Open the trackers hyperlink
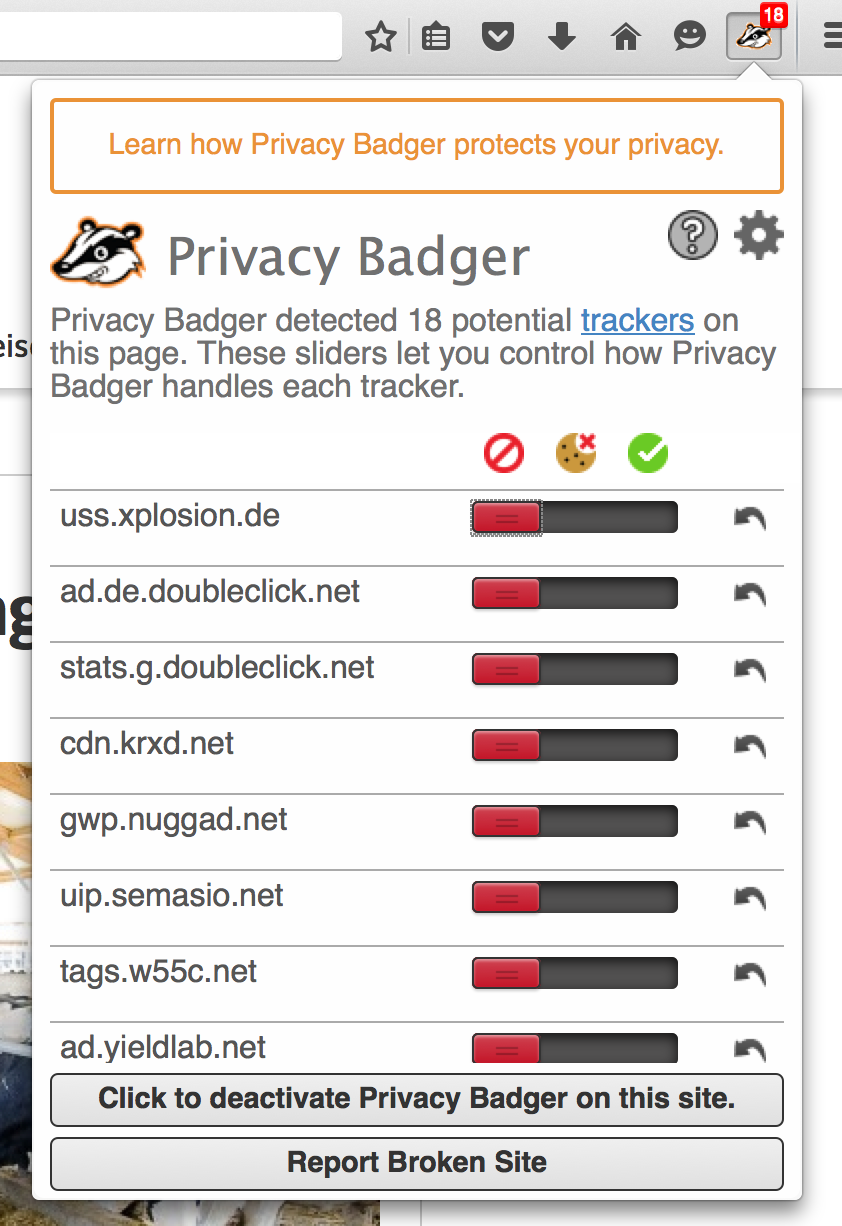 coord(637,320)
